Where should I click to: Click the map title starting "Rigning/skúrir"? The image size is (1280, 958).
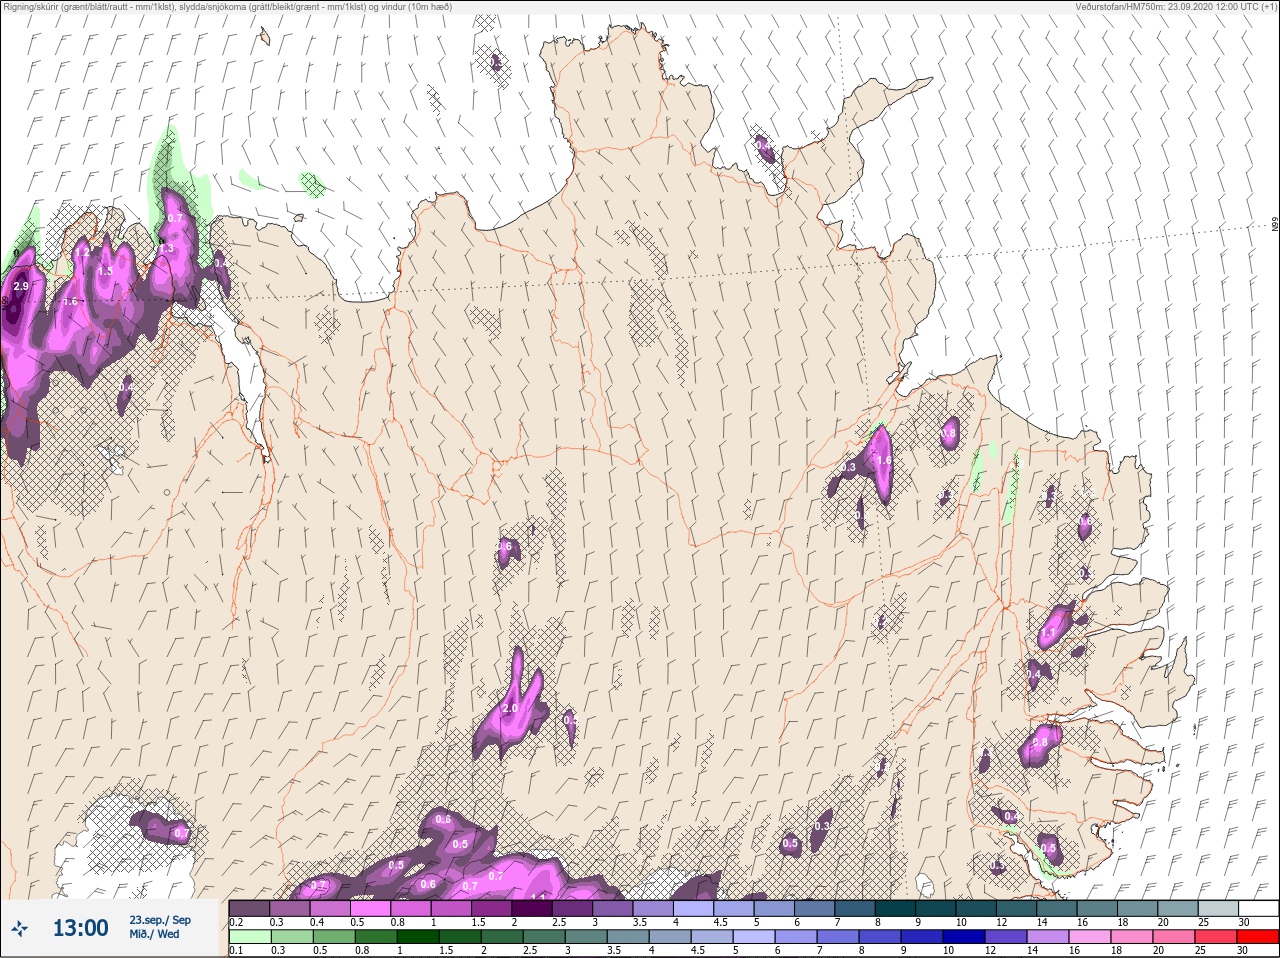point(228,7)
